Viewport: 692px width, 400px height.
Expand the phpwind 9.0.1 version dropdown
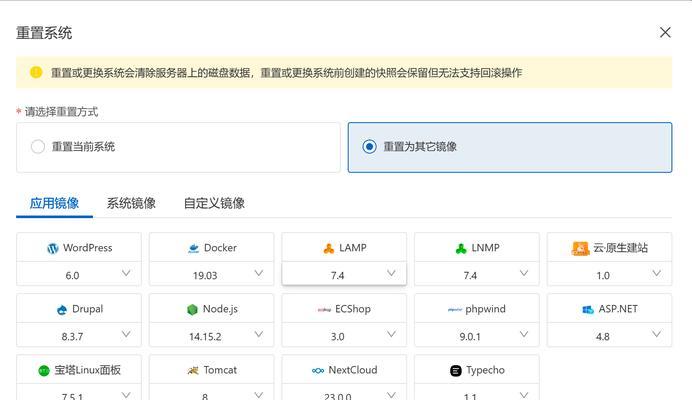coord(477,335)
